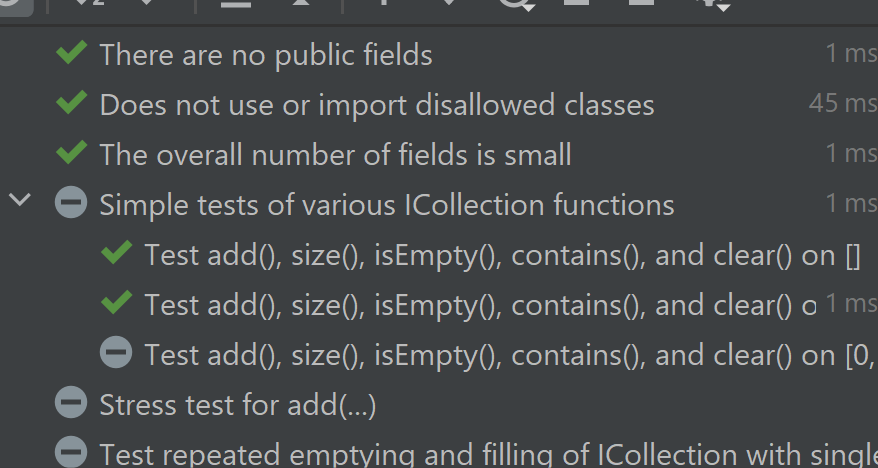The width and height of the screenshot is (878, 468).
Task: Click the ignored-status icon beside "Simple tests of various ICollection functions"
Action: click(71, 204)
